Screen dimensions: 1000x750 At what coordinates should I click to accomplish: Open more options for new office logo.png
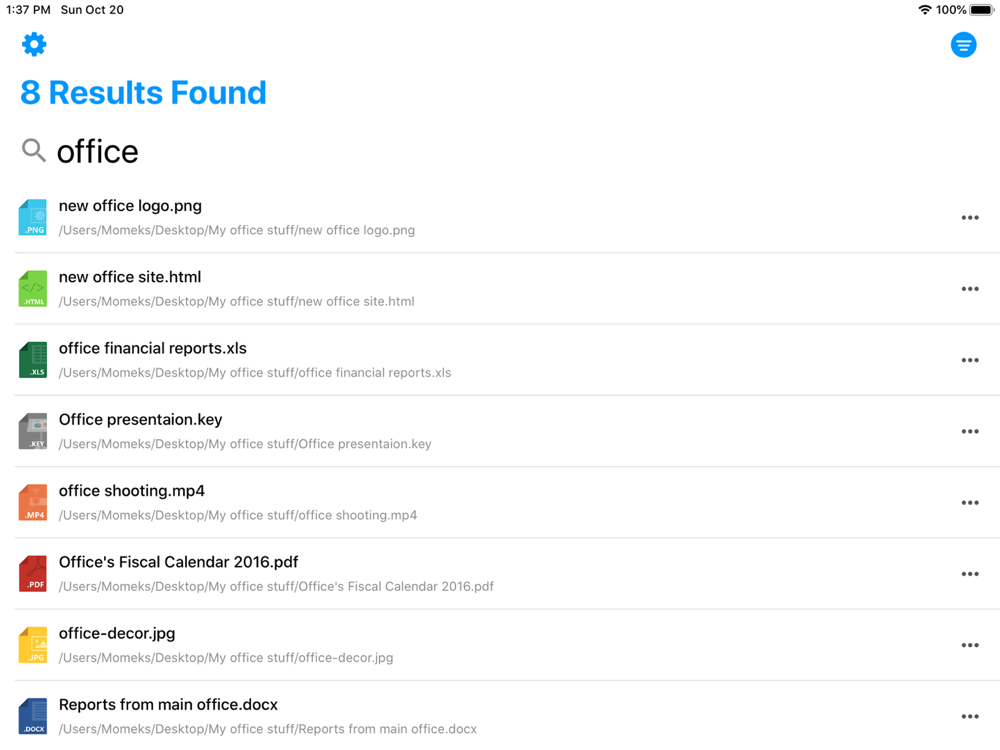coord(969,218)
